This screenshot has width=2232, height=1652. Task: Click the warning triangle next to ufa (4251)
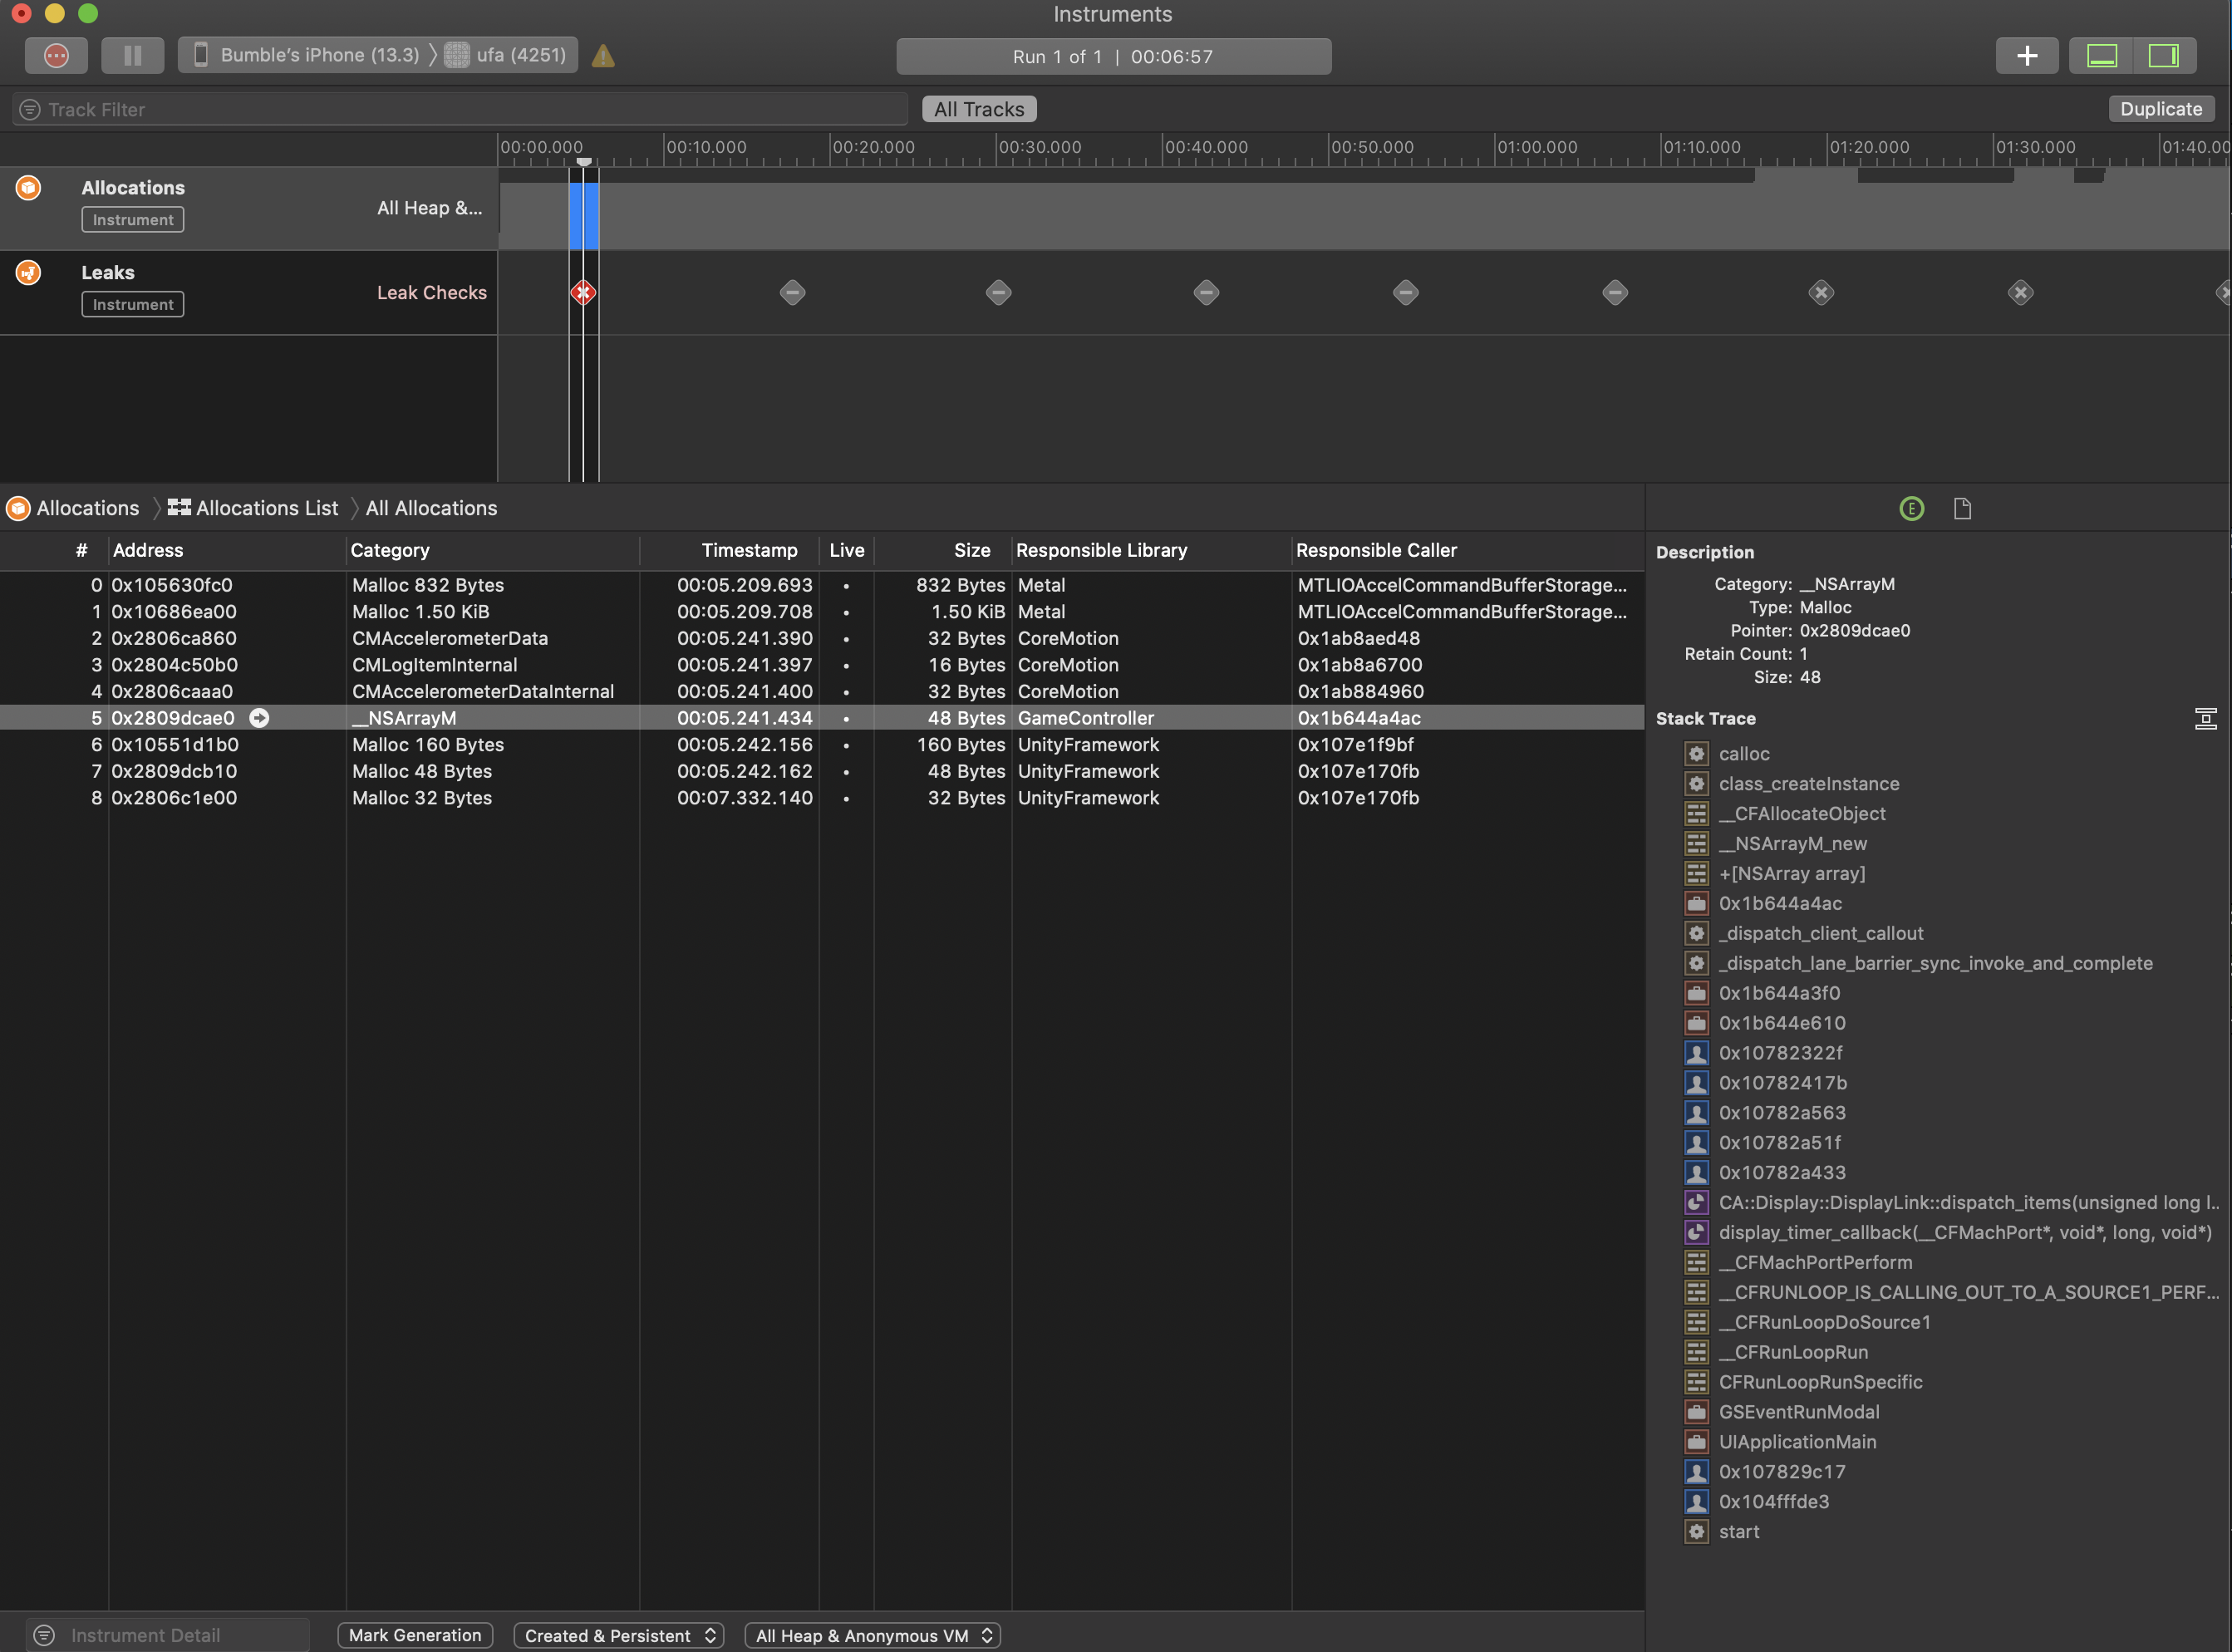(602, 56)
